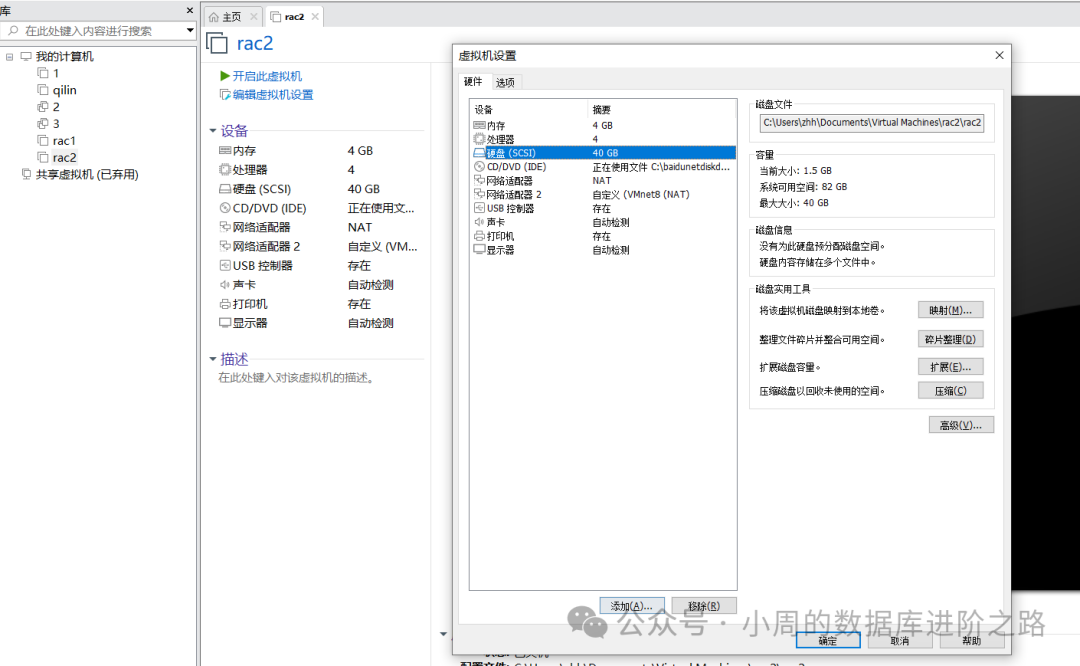The height and width of the screenshot is (666, 1080).
Task: Click the 我的计算机 computer icon in library tree
Action: 26,56
